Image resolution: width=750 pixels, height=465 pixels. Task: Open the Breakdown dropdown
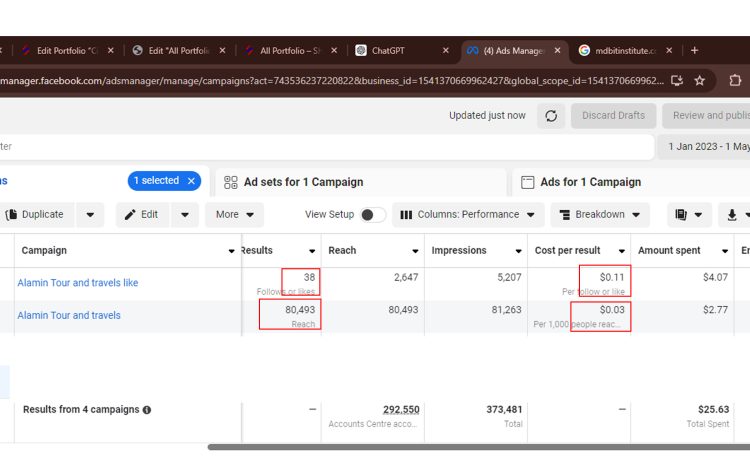pos(600,215)
